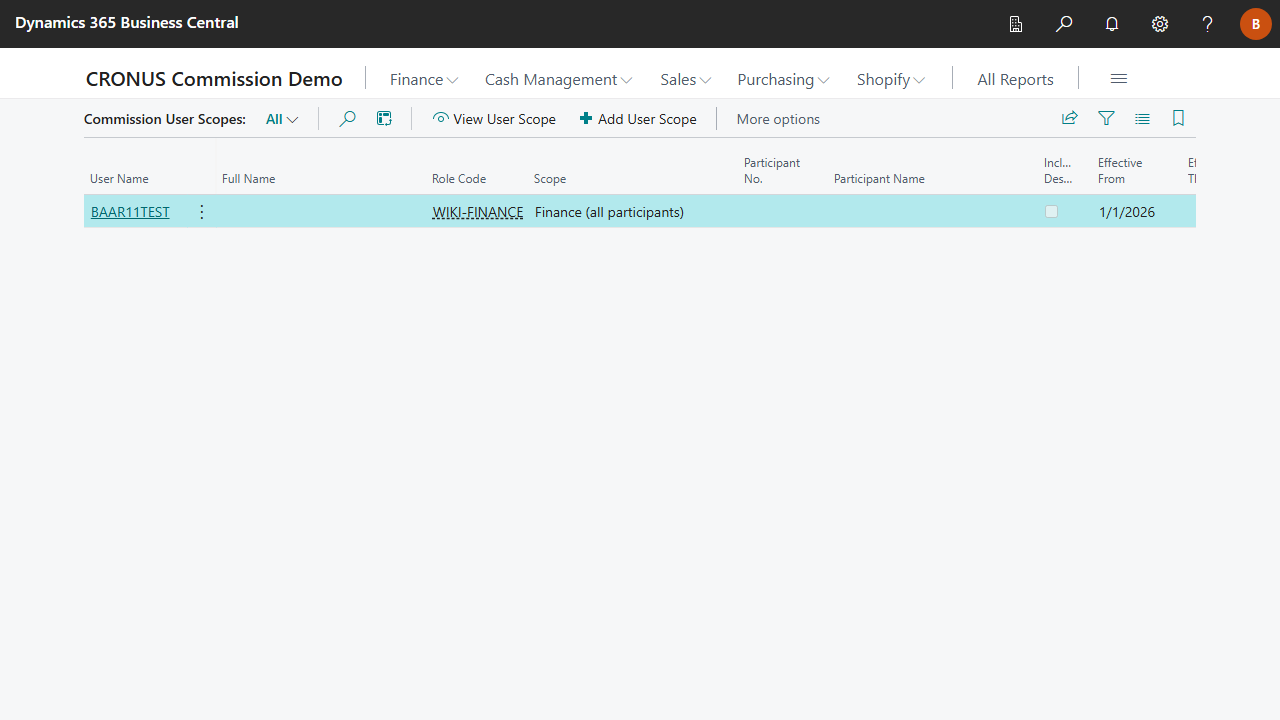The image size is (1280, 720).
Task: Click the Role Code column header
Action: pos(459,179)
